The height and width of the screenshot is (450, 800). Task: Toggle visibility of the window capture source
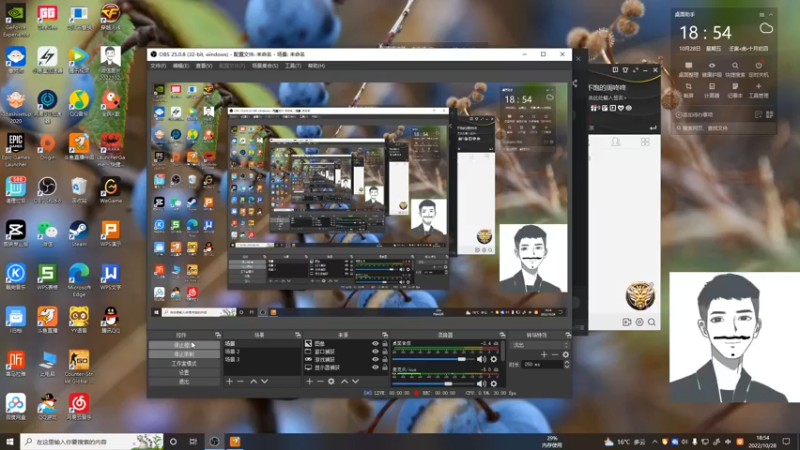pyautogui.click(x=375, y=352)
